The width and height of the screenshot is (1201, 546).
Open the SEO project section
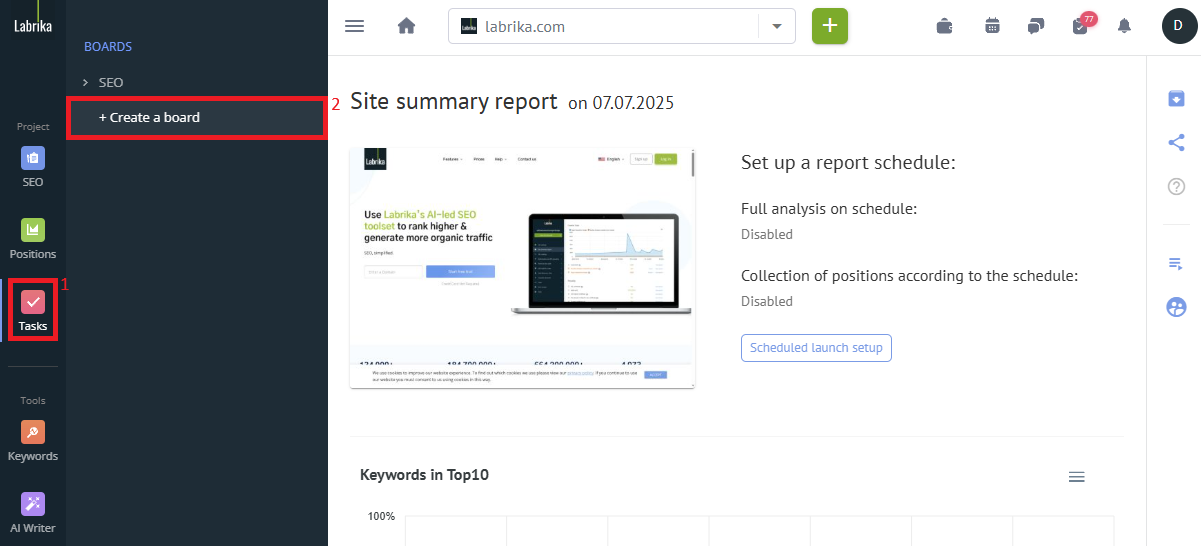[33, 167]
